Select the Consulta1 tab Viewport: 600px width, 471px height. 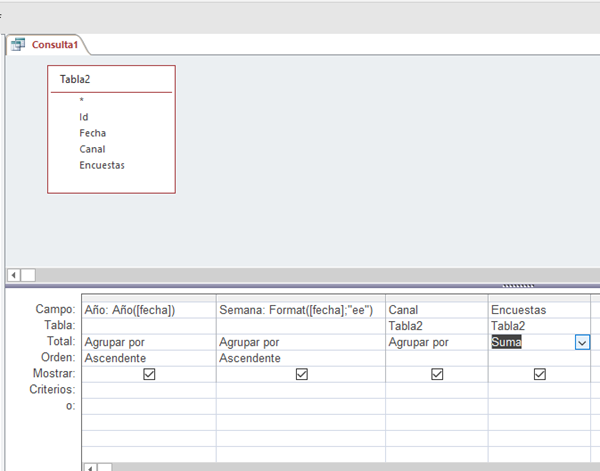(x=52, y=45)
